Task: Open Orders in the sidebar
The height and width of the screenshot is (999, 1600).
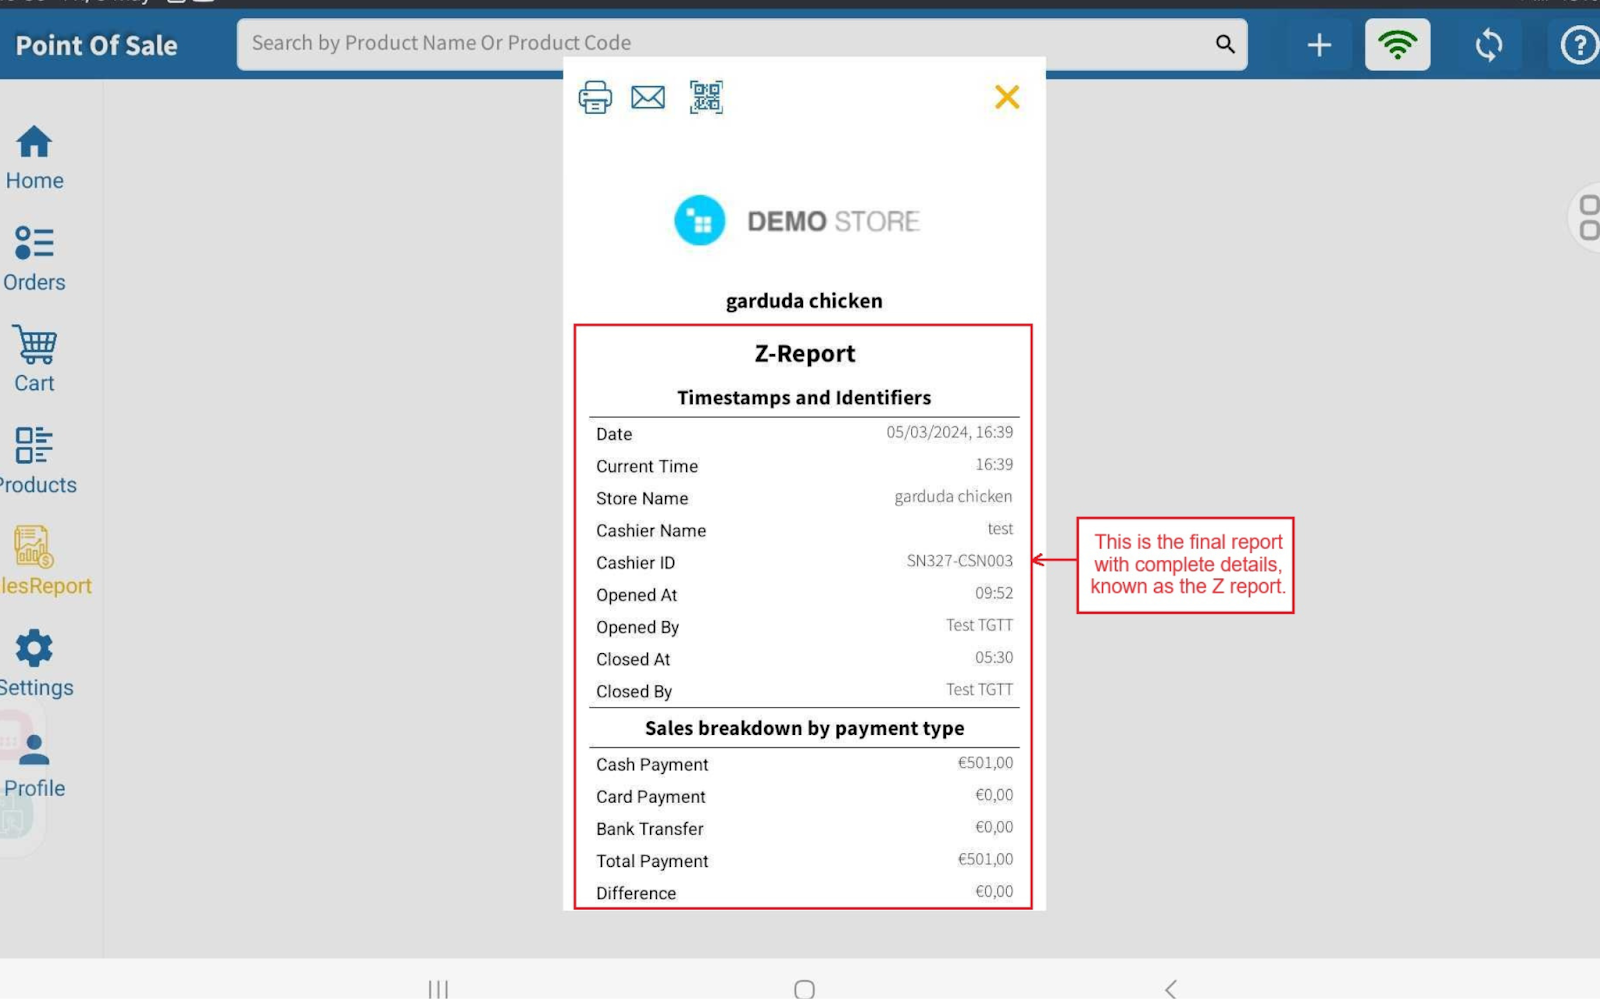Action: 34,258
